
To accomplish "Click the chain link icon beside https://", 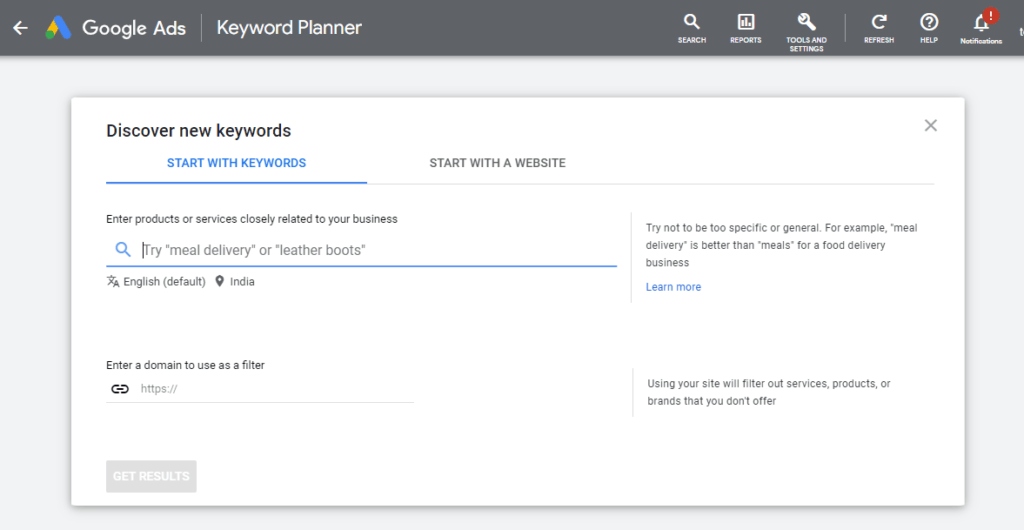I will (120, 389).
